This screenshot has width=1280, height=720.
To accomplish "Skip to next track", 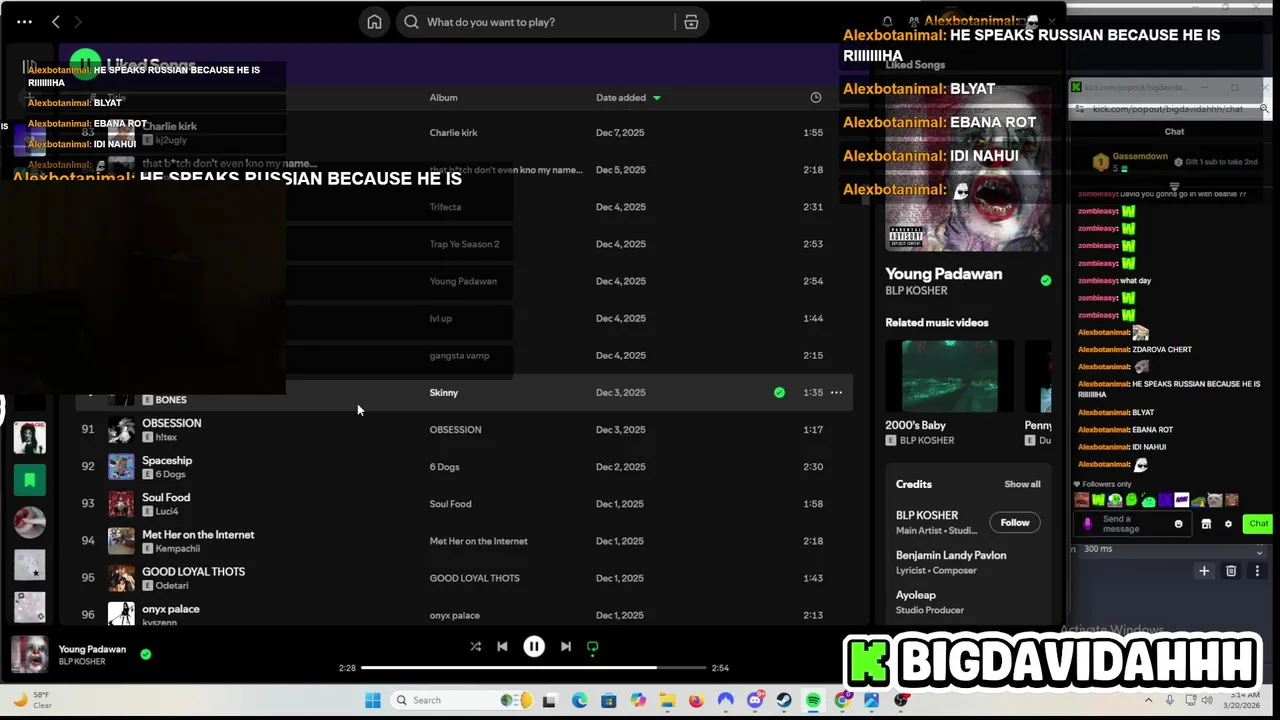I will (x=566, y=647).
